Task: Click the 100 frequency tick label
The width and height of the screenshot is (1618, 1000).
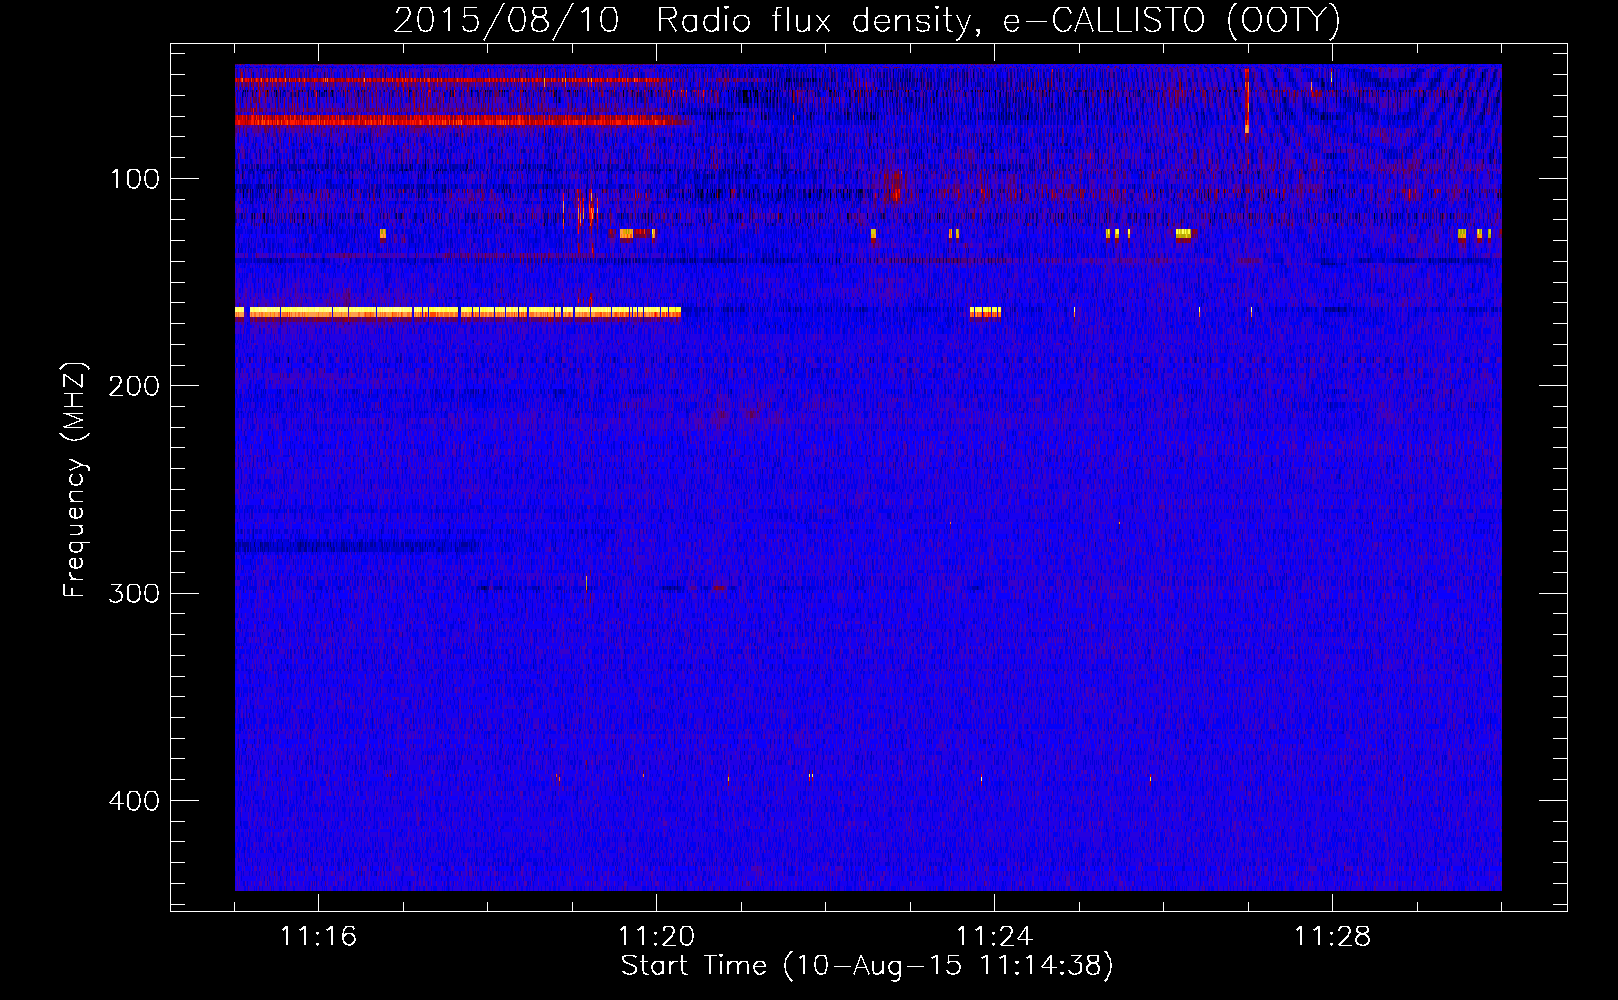Action: (134, 179)
